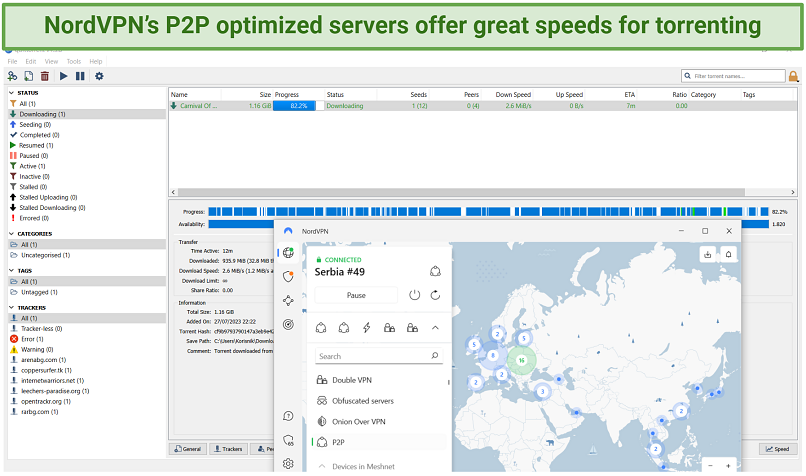The width and height of the screenshot is (806, 476).
Task: Click the shield icon with 65 badge
Action: (288, 440)
